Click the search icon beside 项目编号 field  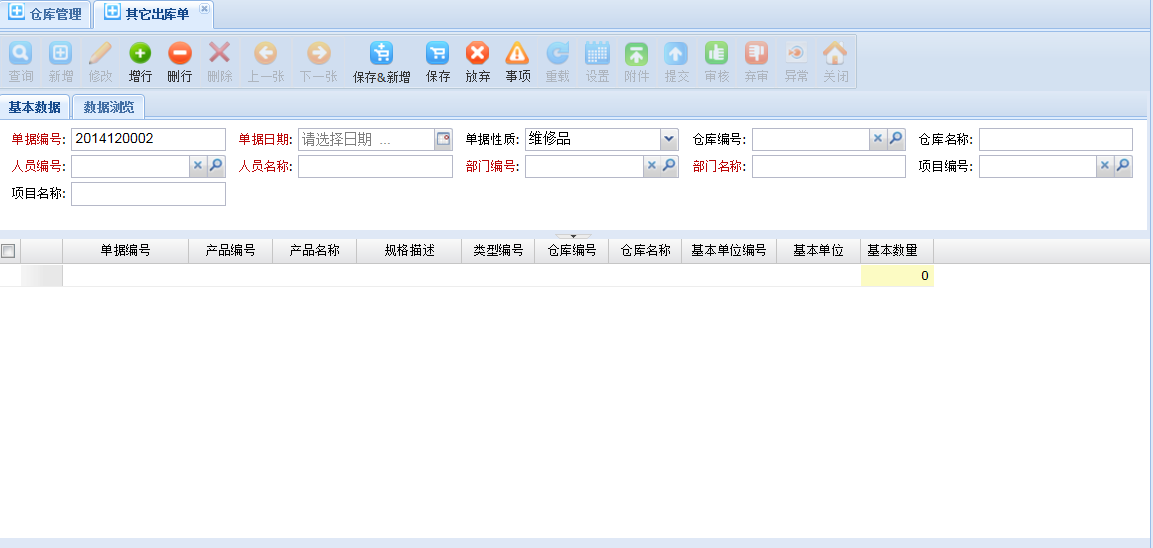1123,166
